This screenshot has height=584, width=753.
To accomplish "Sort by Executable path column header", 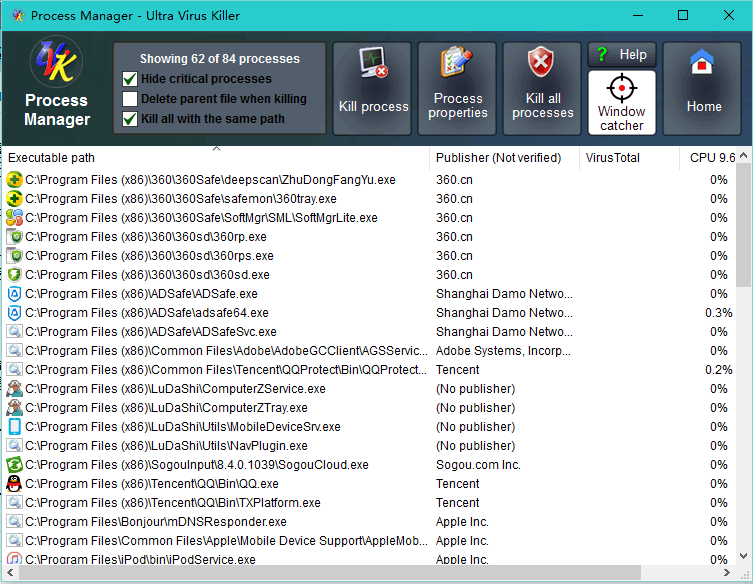I will (215, 158).
